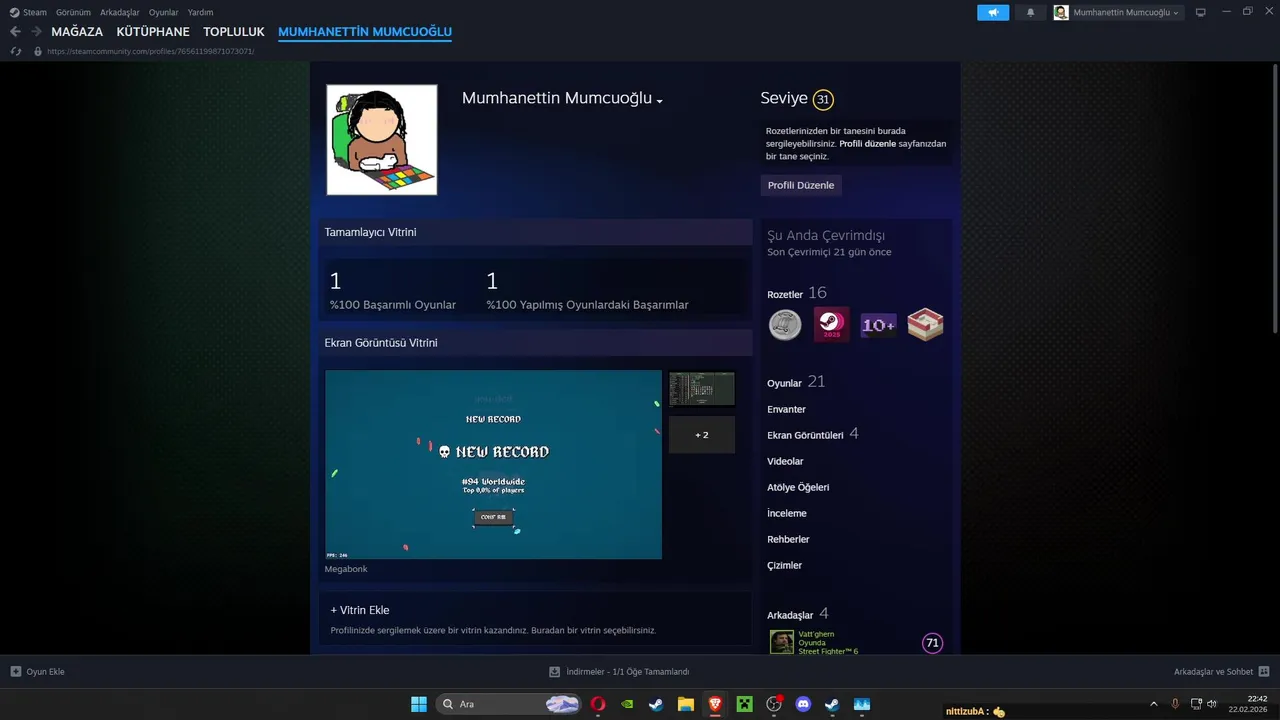Open the Videolar link
1280x720 pixels.
785,461
